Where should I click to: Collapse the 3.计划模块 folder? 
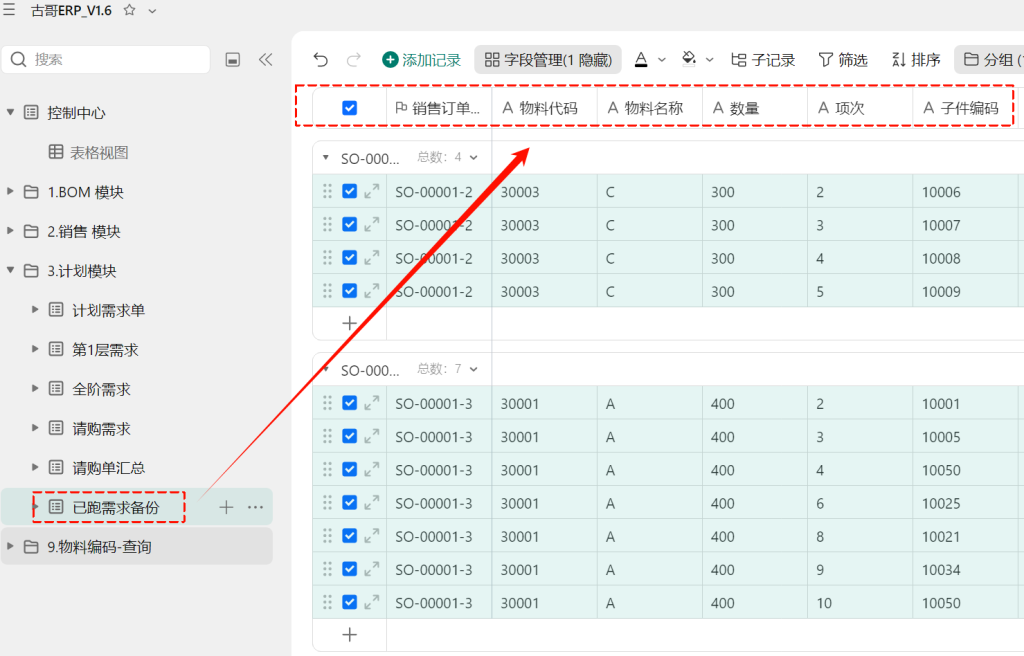click(10, 270)
